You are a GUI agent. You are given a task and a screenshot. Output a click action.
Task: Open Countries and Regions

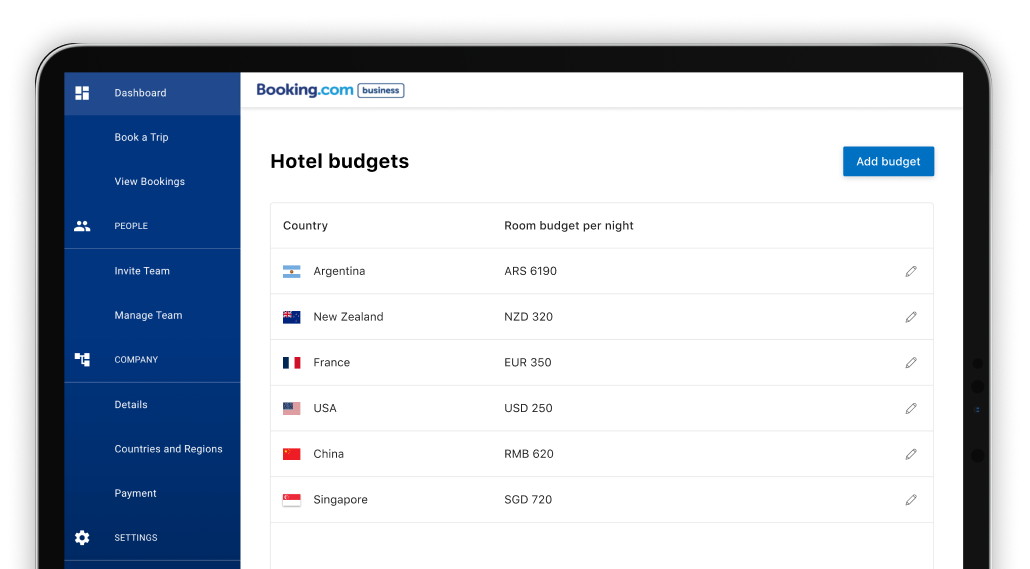coord(168,449)
